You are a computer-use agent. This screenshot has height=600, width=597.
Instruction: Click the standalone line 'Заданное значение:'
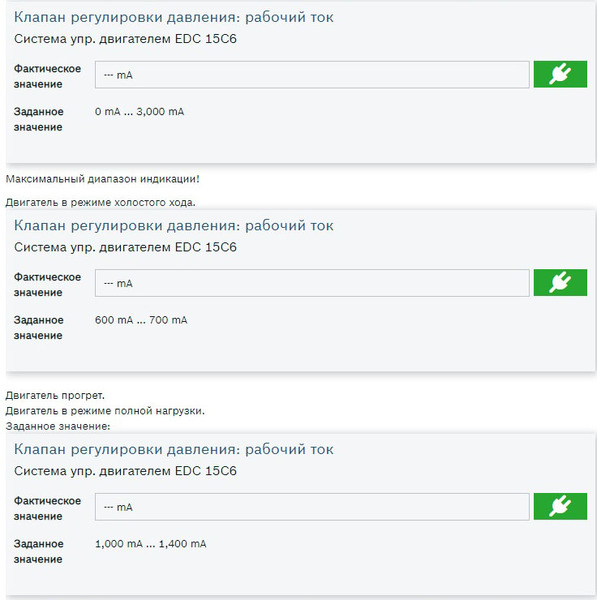[58, 426]
